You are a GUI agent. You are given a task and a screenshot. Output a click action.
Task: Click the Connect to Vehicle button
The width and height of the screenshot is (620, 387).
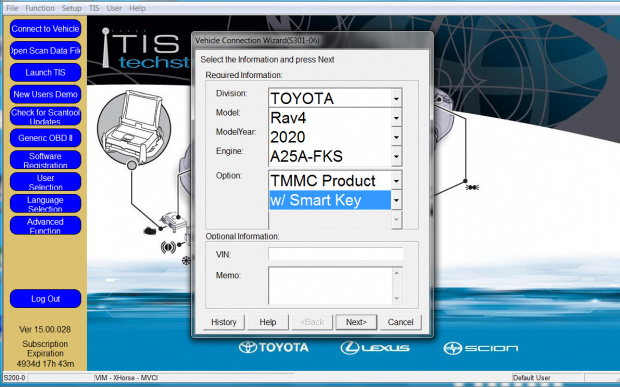[x=45, y=29]
